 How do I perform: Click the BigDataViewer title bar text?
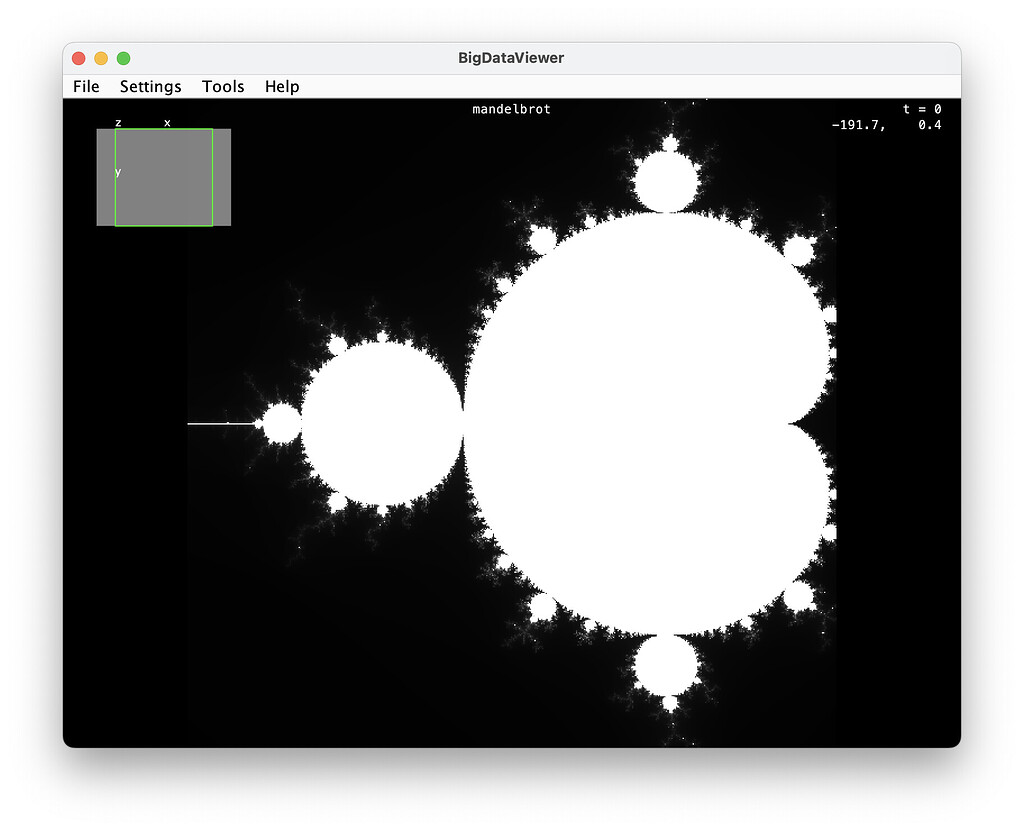coord(512,58)
